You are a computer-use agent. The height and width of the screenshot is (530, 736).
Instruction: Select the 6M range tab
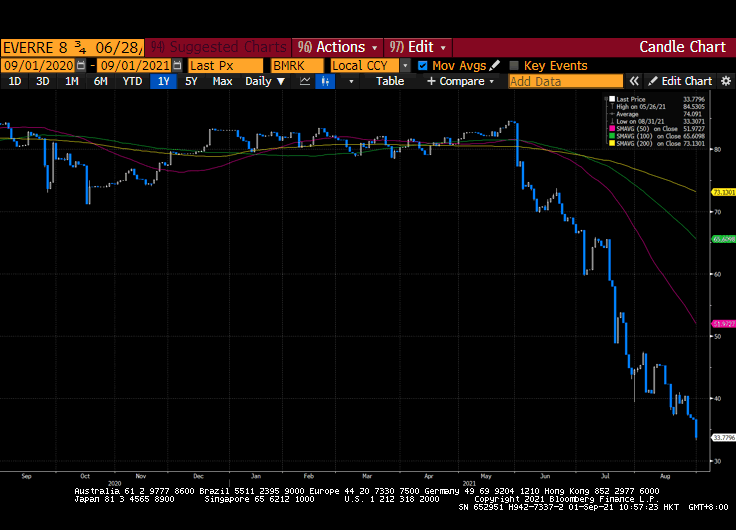(x=100, y=81)
